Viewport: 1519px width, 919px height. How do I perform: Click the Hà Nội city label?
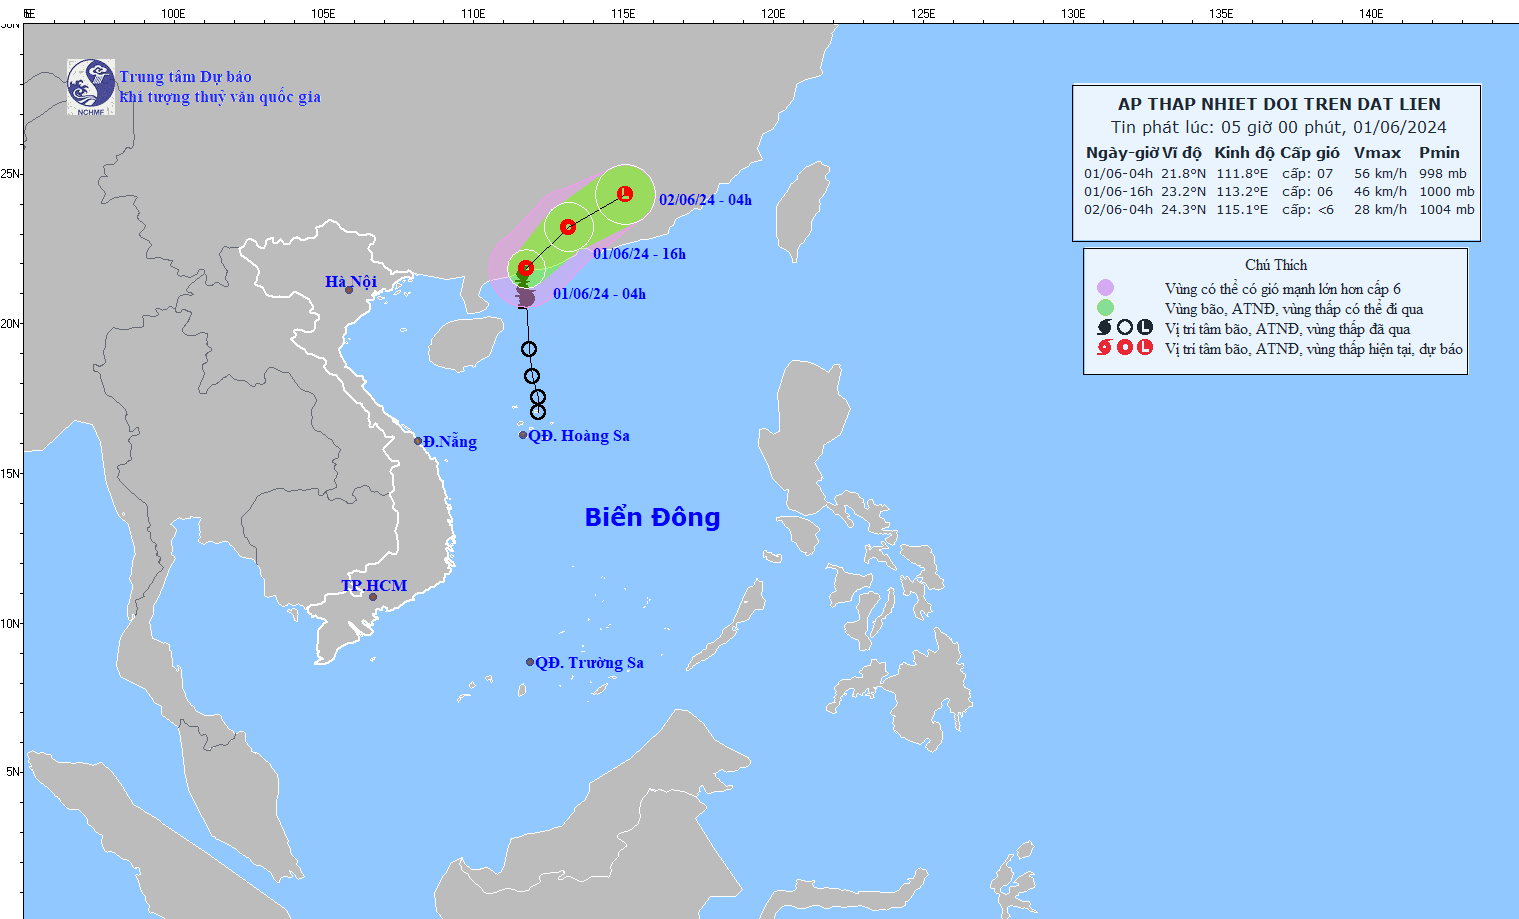352,281
